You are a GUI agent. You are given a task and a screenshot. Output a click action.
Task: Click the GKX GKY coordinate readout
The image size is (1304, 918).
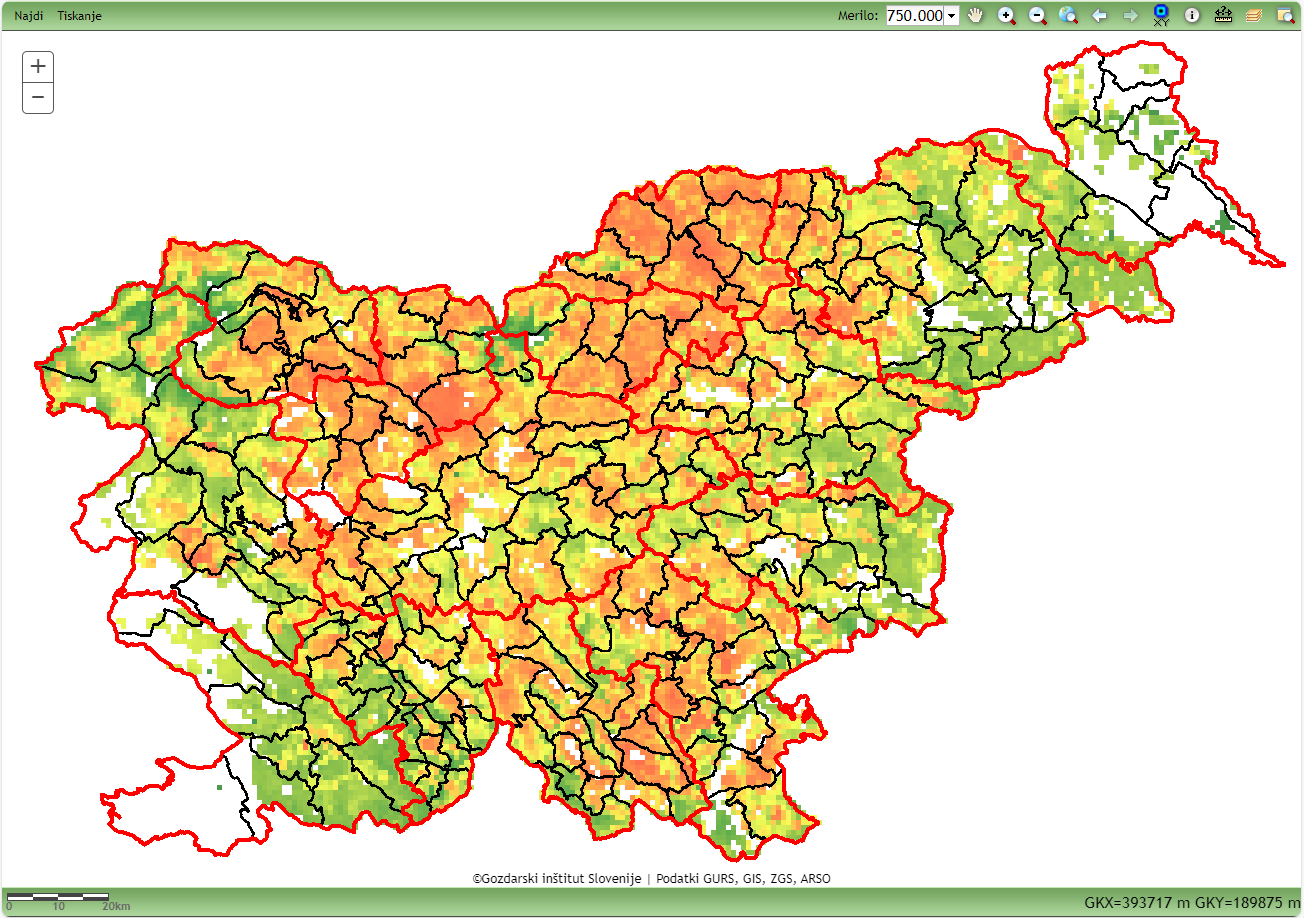pos(1192,902)
